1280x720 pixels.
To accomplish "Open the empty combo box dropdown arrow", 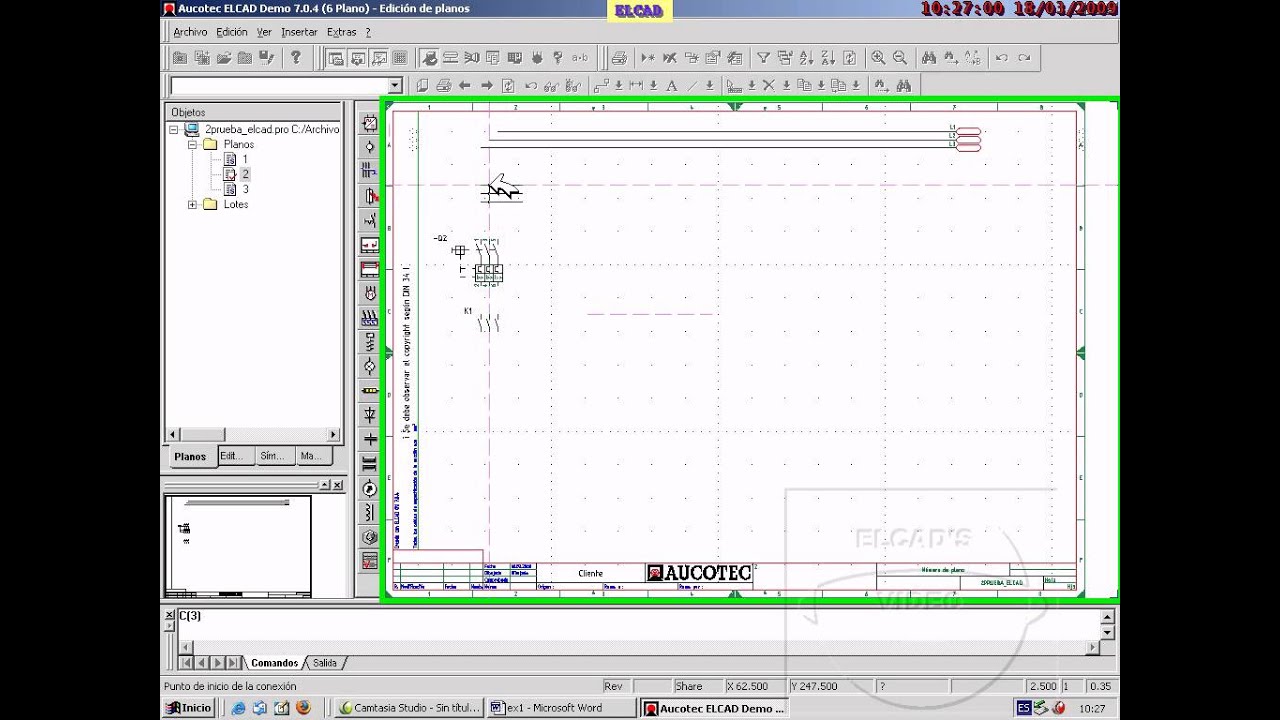I will (x=394, y=86).
